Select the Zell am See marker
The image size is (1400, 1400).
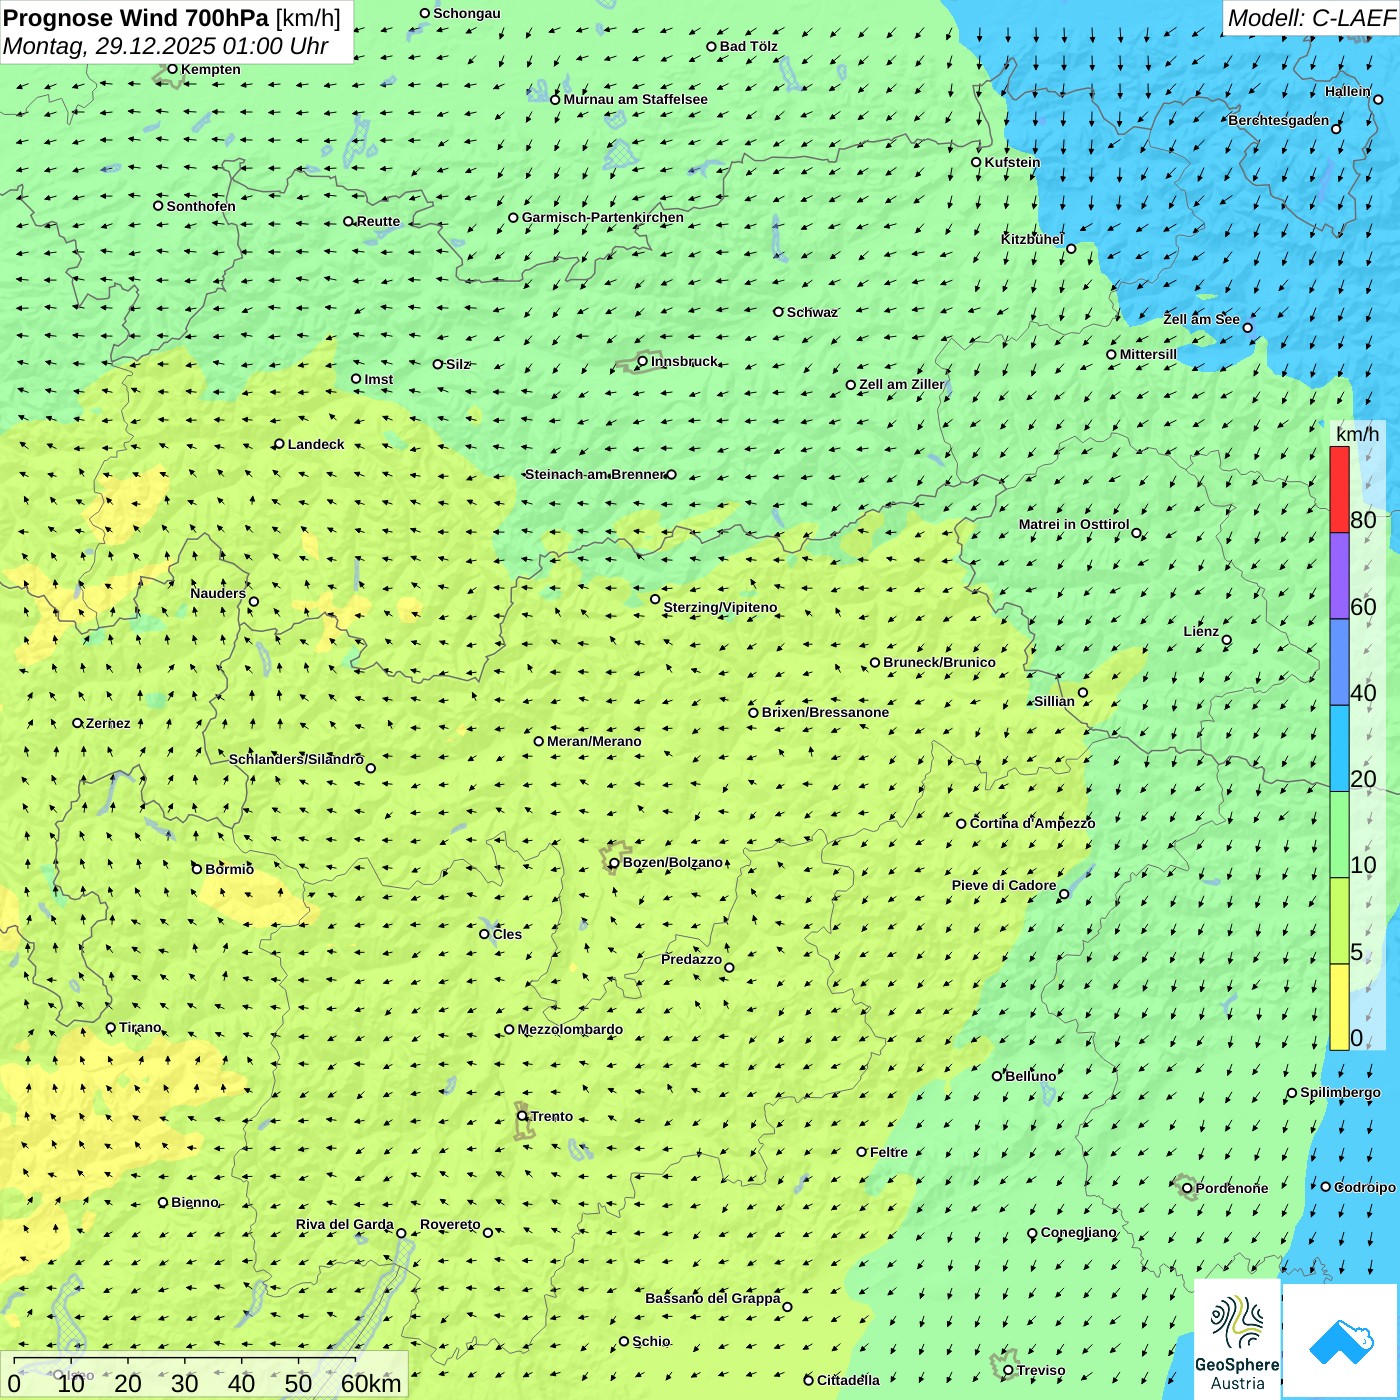pyautogui.click(x=1247, y=328)
